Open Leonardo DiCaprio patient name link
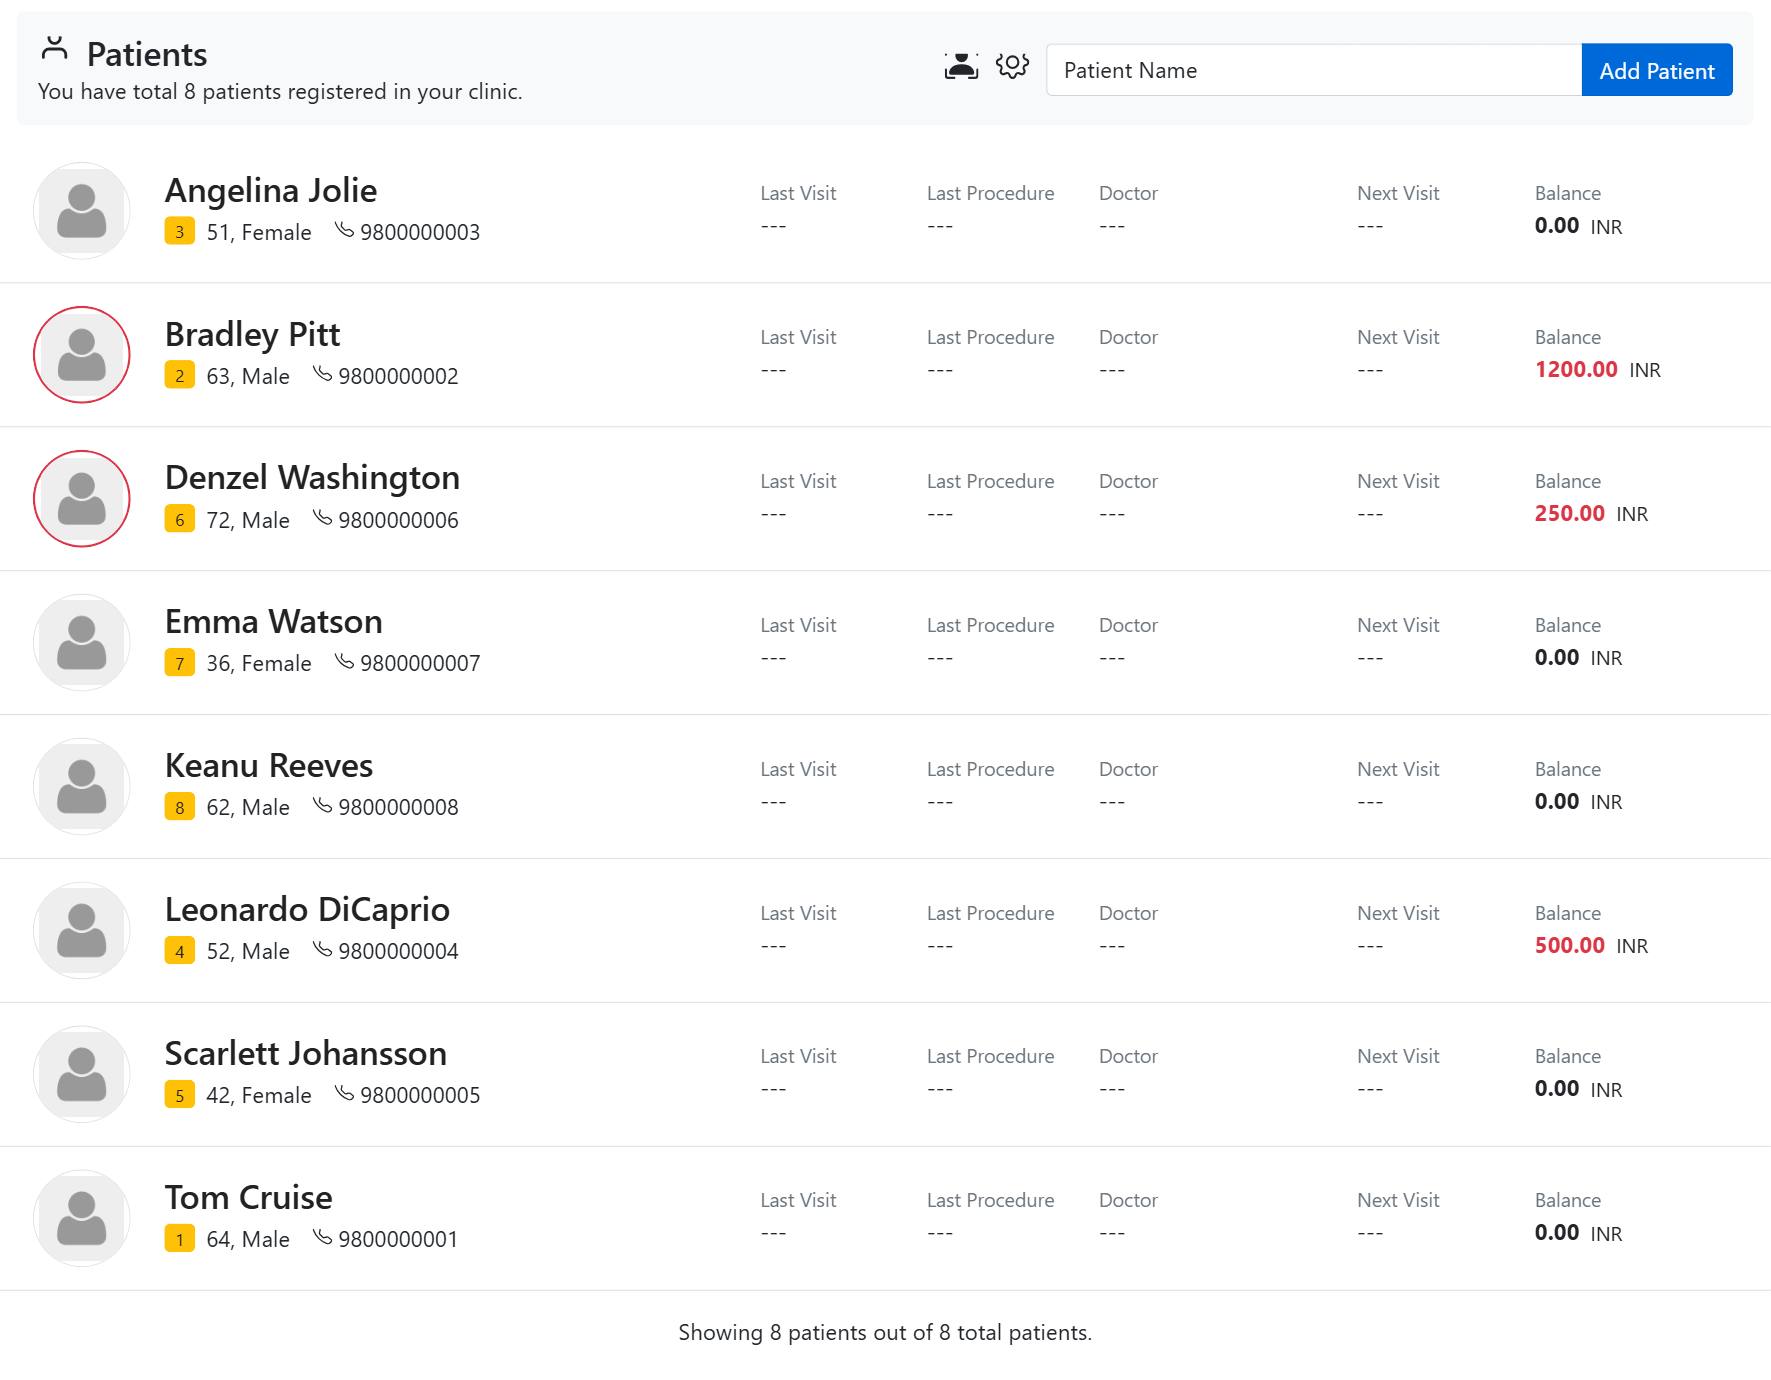The height and width of the screenshot is (1380, 1771). coord(307,910)
